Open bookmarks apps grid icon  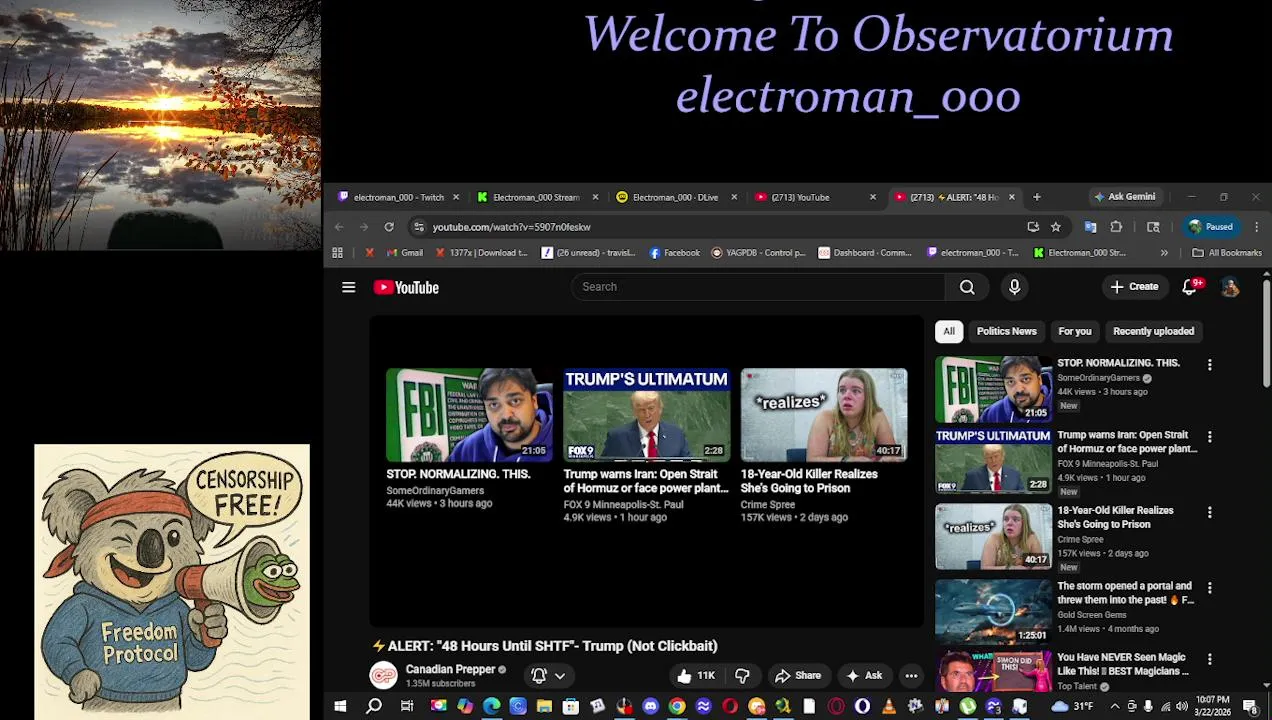[x=338, y=253]
